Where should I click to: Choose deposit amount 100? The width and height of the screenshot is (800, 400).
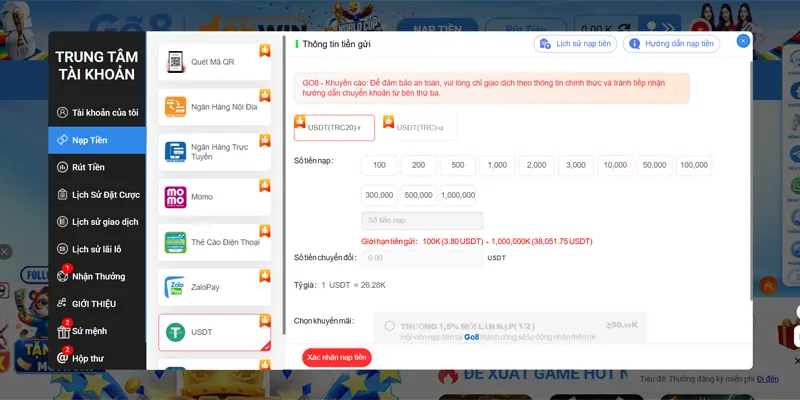click(x=379, y=165)
